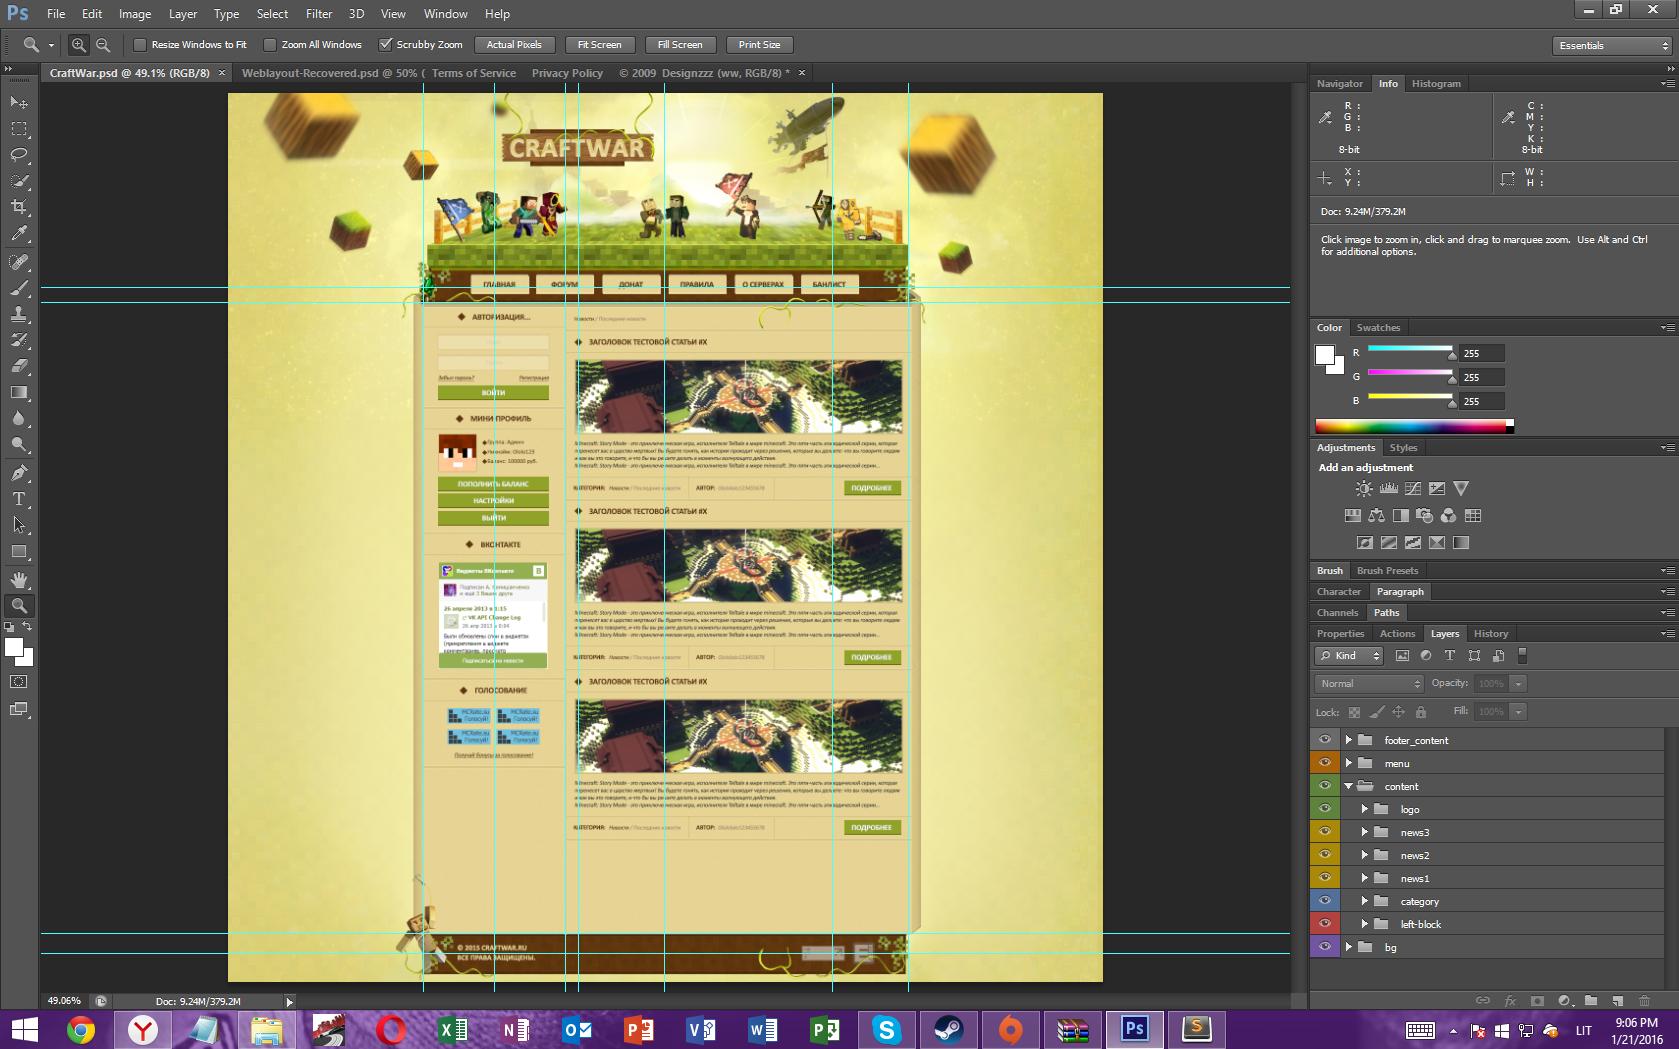Image resolution: width=1679 pixels, height=1049 pixels.
Task: Select the Blur tool
Action: click(x=19, y=418)
